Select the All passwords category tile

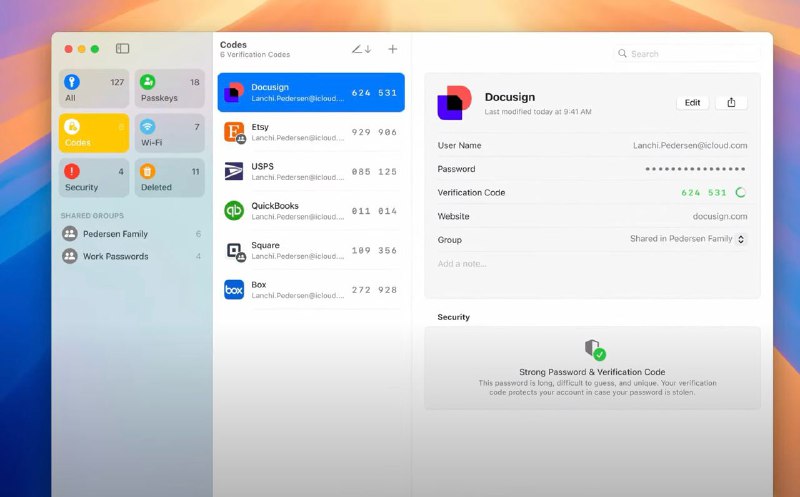coord(94,88)
